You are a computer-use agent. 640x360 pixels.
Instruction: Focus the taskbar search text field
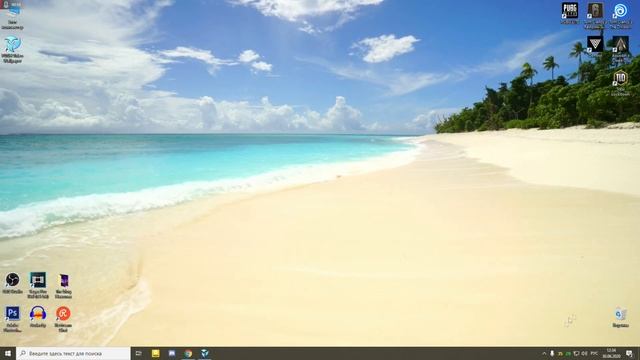coord(73,353)
